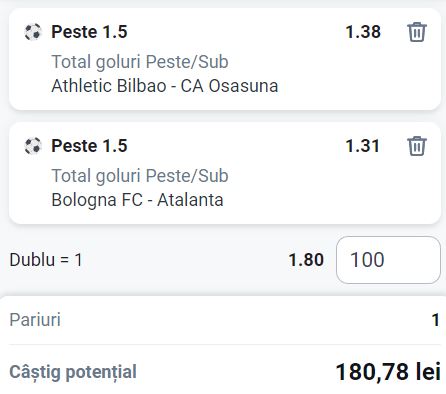Click Total goluri Peste/Sub under Bologna bet
Viewport: 446px width, 394px height.
tap(140, 176)
